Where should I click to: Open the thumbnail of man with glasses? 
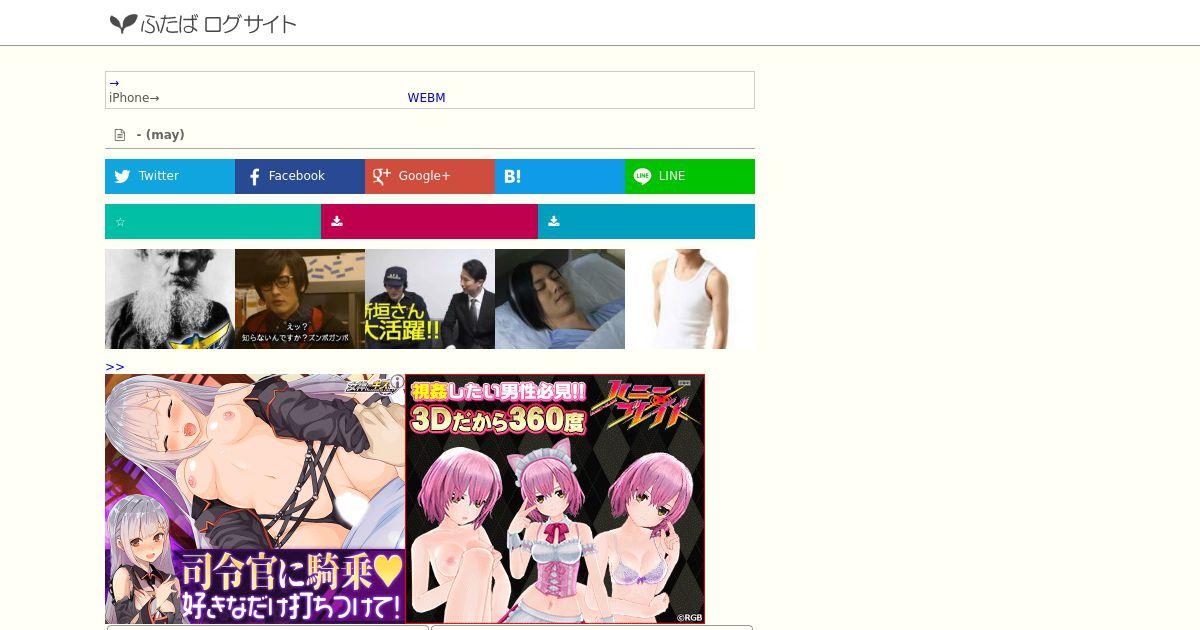tap(300, 299)
